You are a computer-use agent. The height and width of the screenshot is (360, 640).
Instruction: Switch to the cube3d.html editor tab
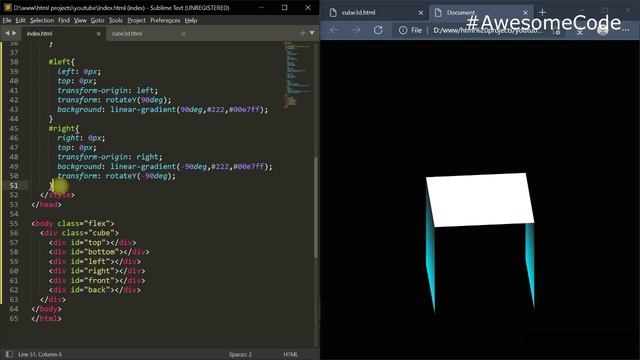[149, 34]
